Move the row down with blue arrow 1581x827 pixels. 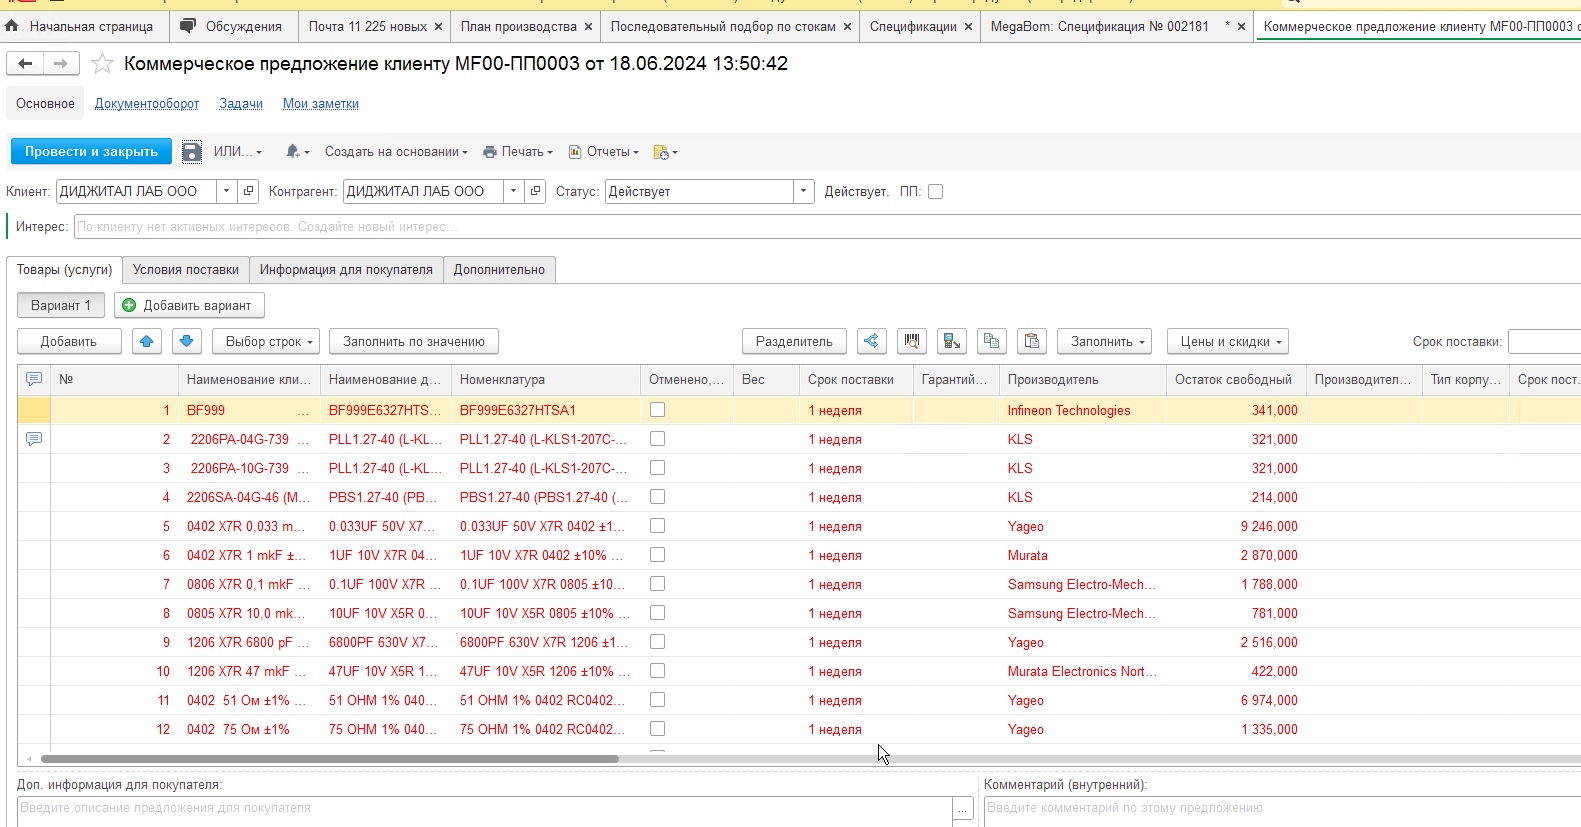pos(186,341)
